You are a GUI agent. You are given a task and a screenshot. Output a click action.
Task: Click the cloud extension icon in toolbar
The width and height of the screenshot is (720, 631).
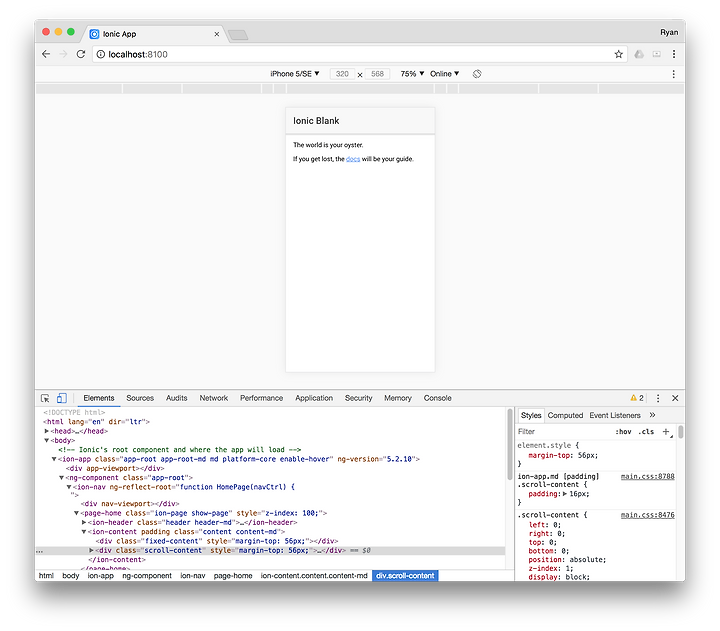639,54
